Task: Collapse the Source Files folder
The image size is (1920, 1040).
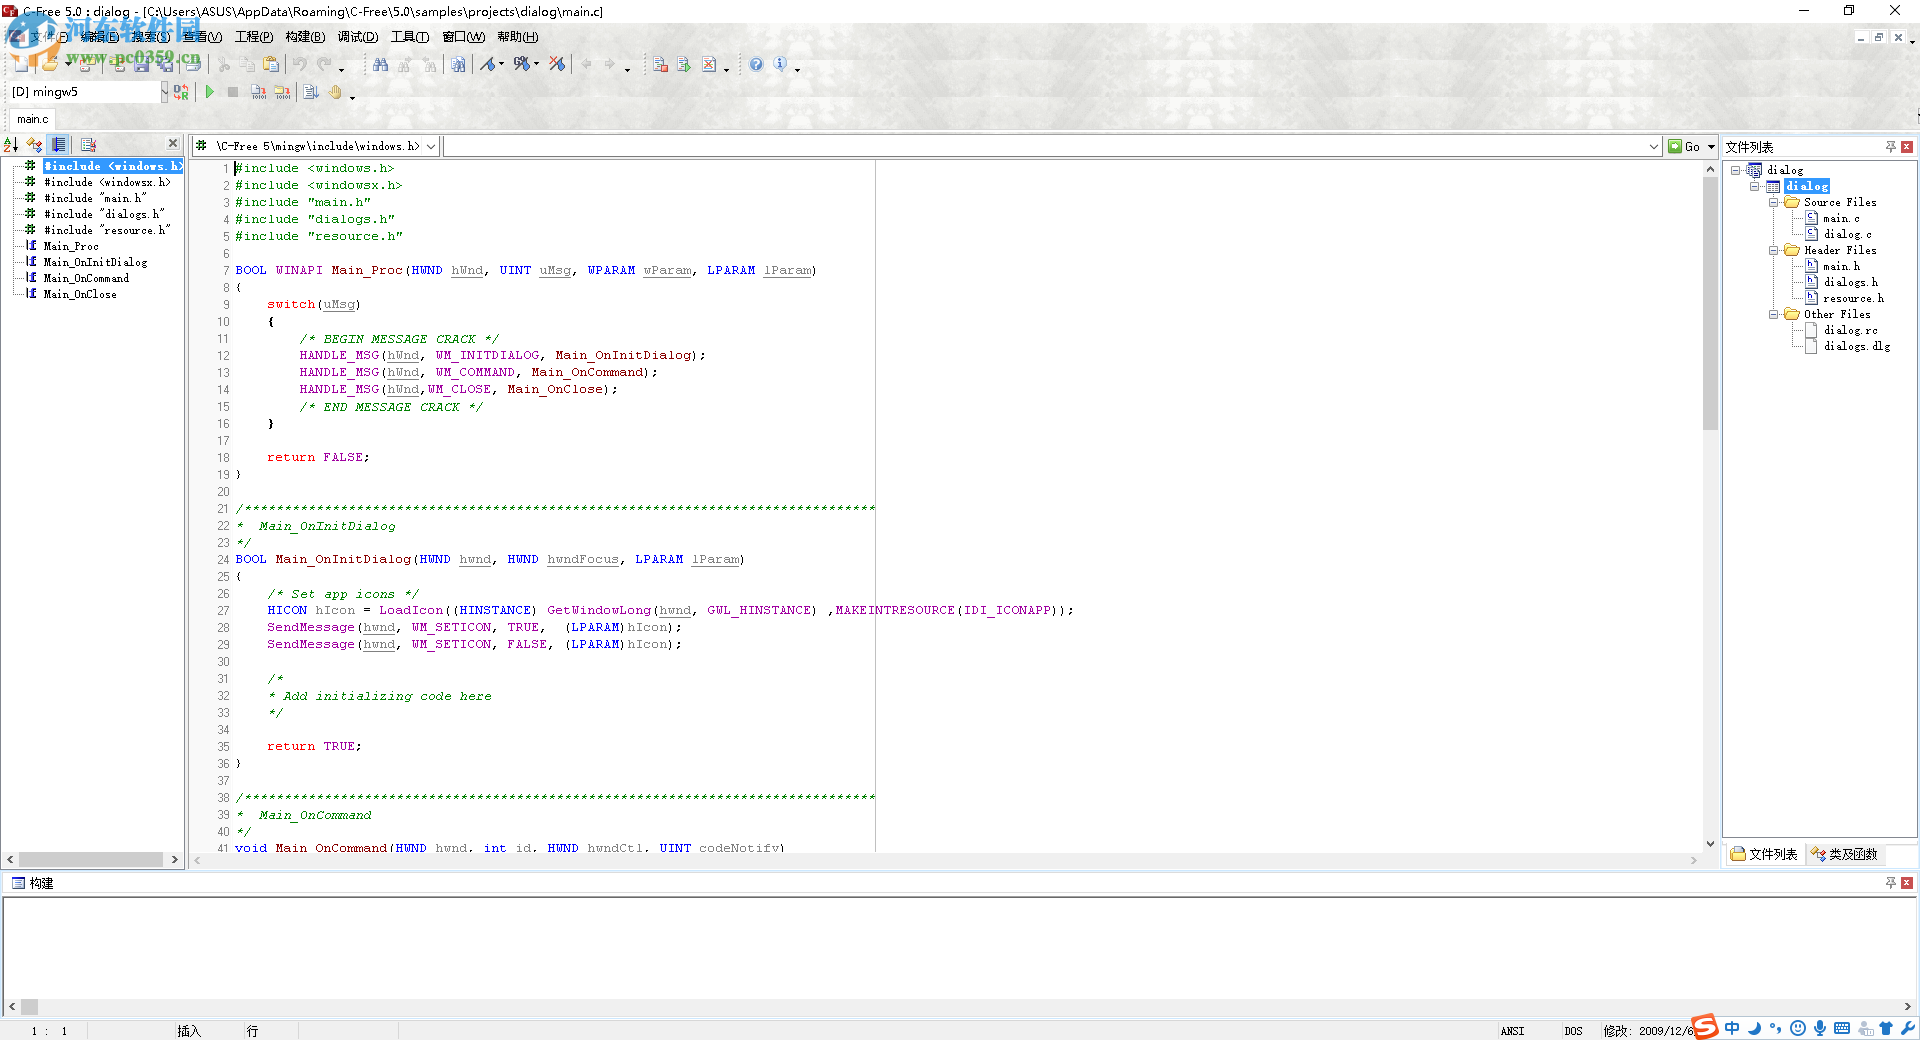Action: [1774, 202]
